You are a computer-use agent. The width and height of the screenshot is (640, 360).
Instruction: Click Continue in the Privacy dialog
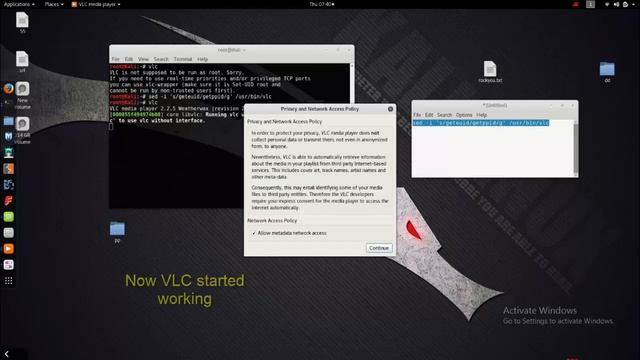coord(379,248)
